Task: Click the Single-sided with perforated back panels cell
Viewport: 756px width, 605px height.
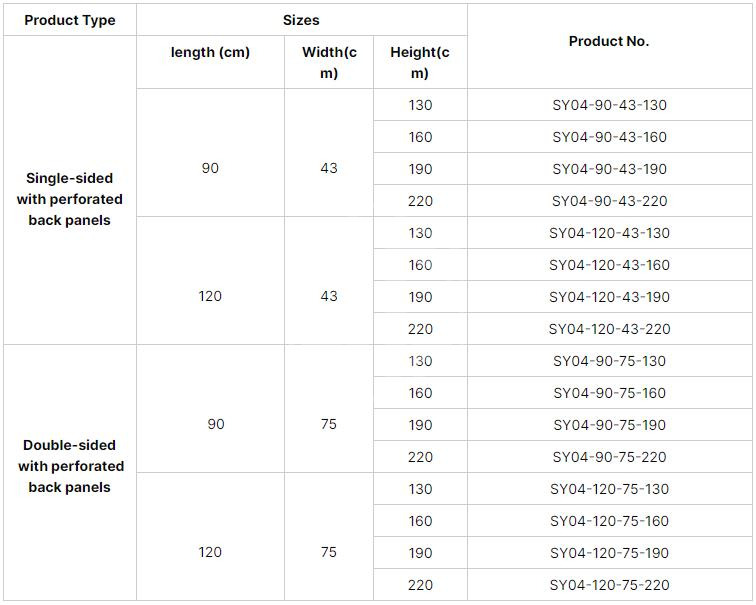Action: pyautogui.click(x=70, y=199)
